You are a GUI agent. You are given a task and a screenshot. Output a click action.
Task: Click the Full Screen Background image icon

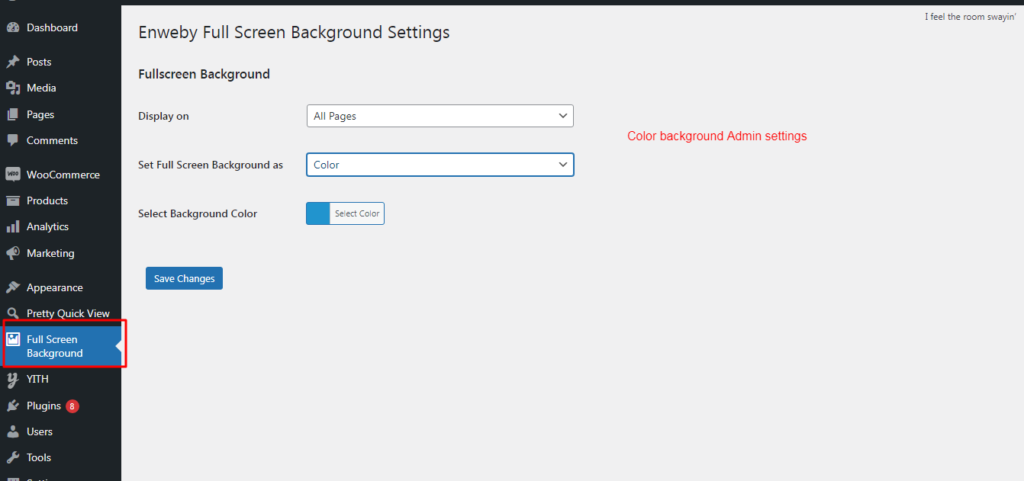coord(12,339)
